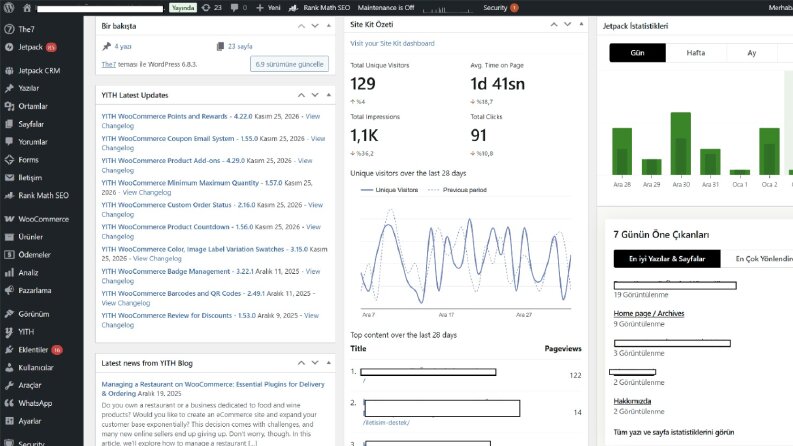The width and height of the screenshot is (793, 446).
Task: Click Kullanıcılar users icon
Action: point(9,368)
